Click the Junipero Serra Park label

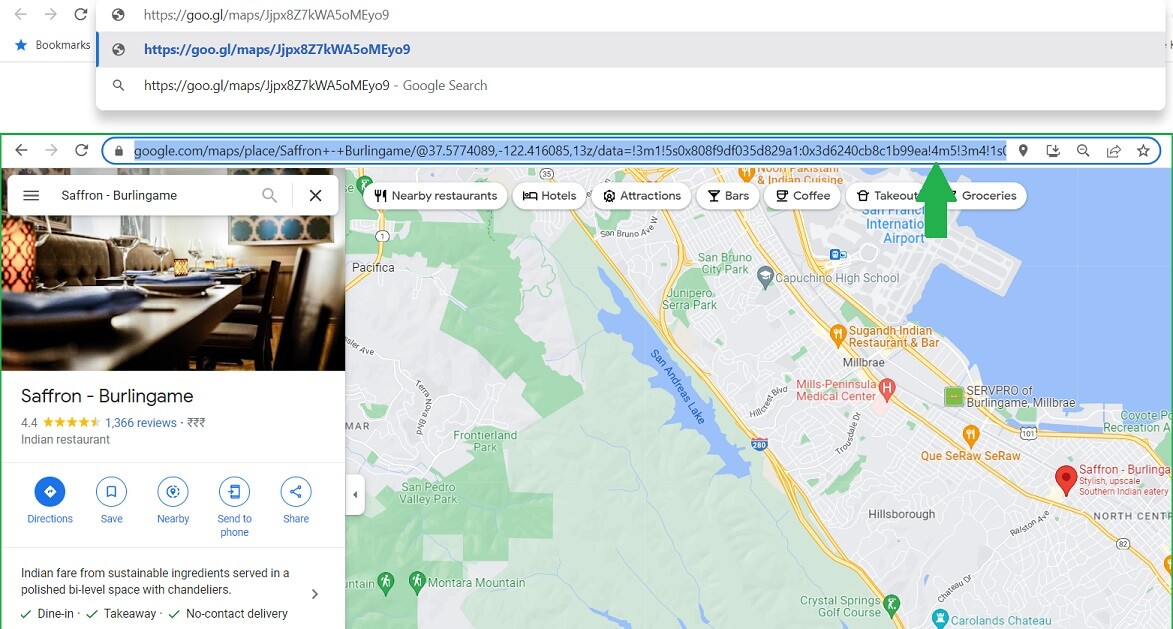click(x=689, y=299)
